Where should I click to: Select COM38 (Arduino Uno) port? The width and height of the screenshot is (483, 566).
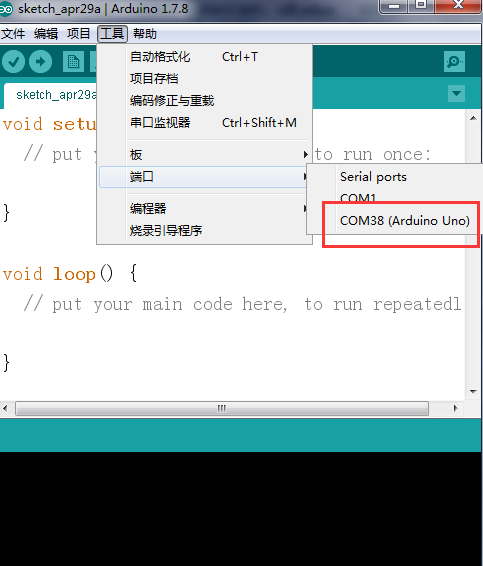405,221
